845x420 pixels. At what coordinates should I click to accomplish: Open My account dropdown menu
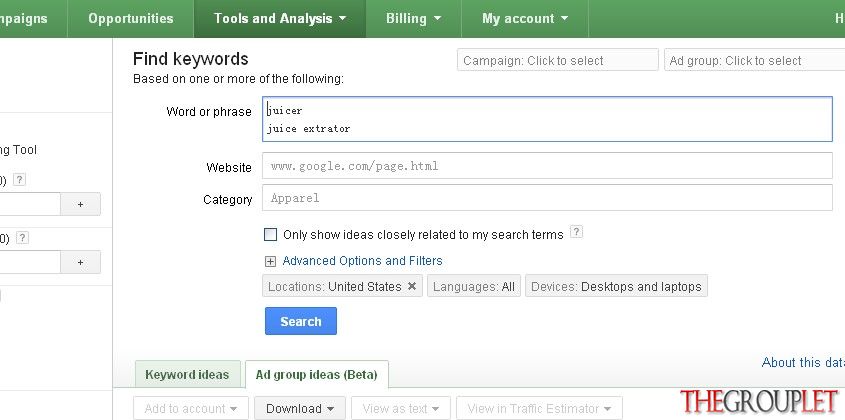[525, 18]
